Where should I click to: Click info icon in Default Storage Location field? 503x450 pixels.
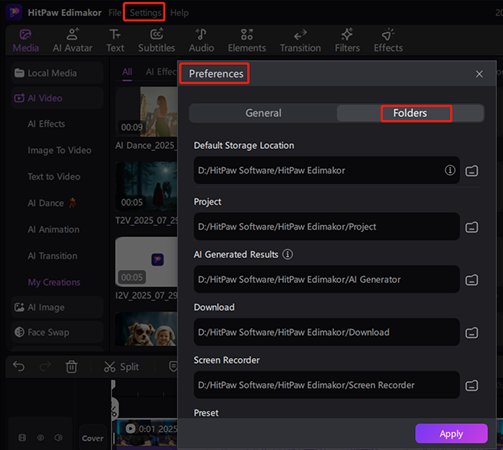450,170
